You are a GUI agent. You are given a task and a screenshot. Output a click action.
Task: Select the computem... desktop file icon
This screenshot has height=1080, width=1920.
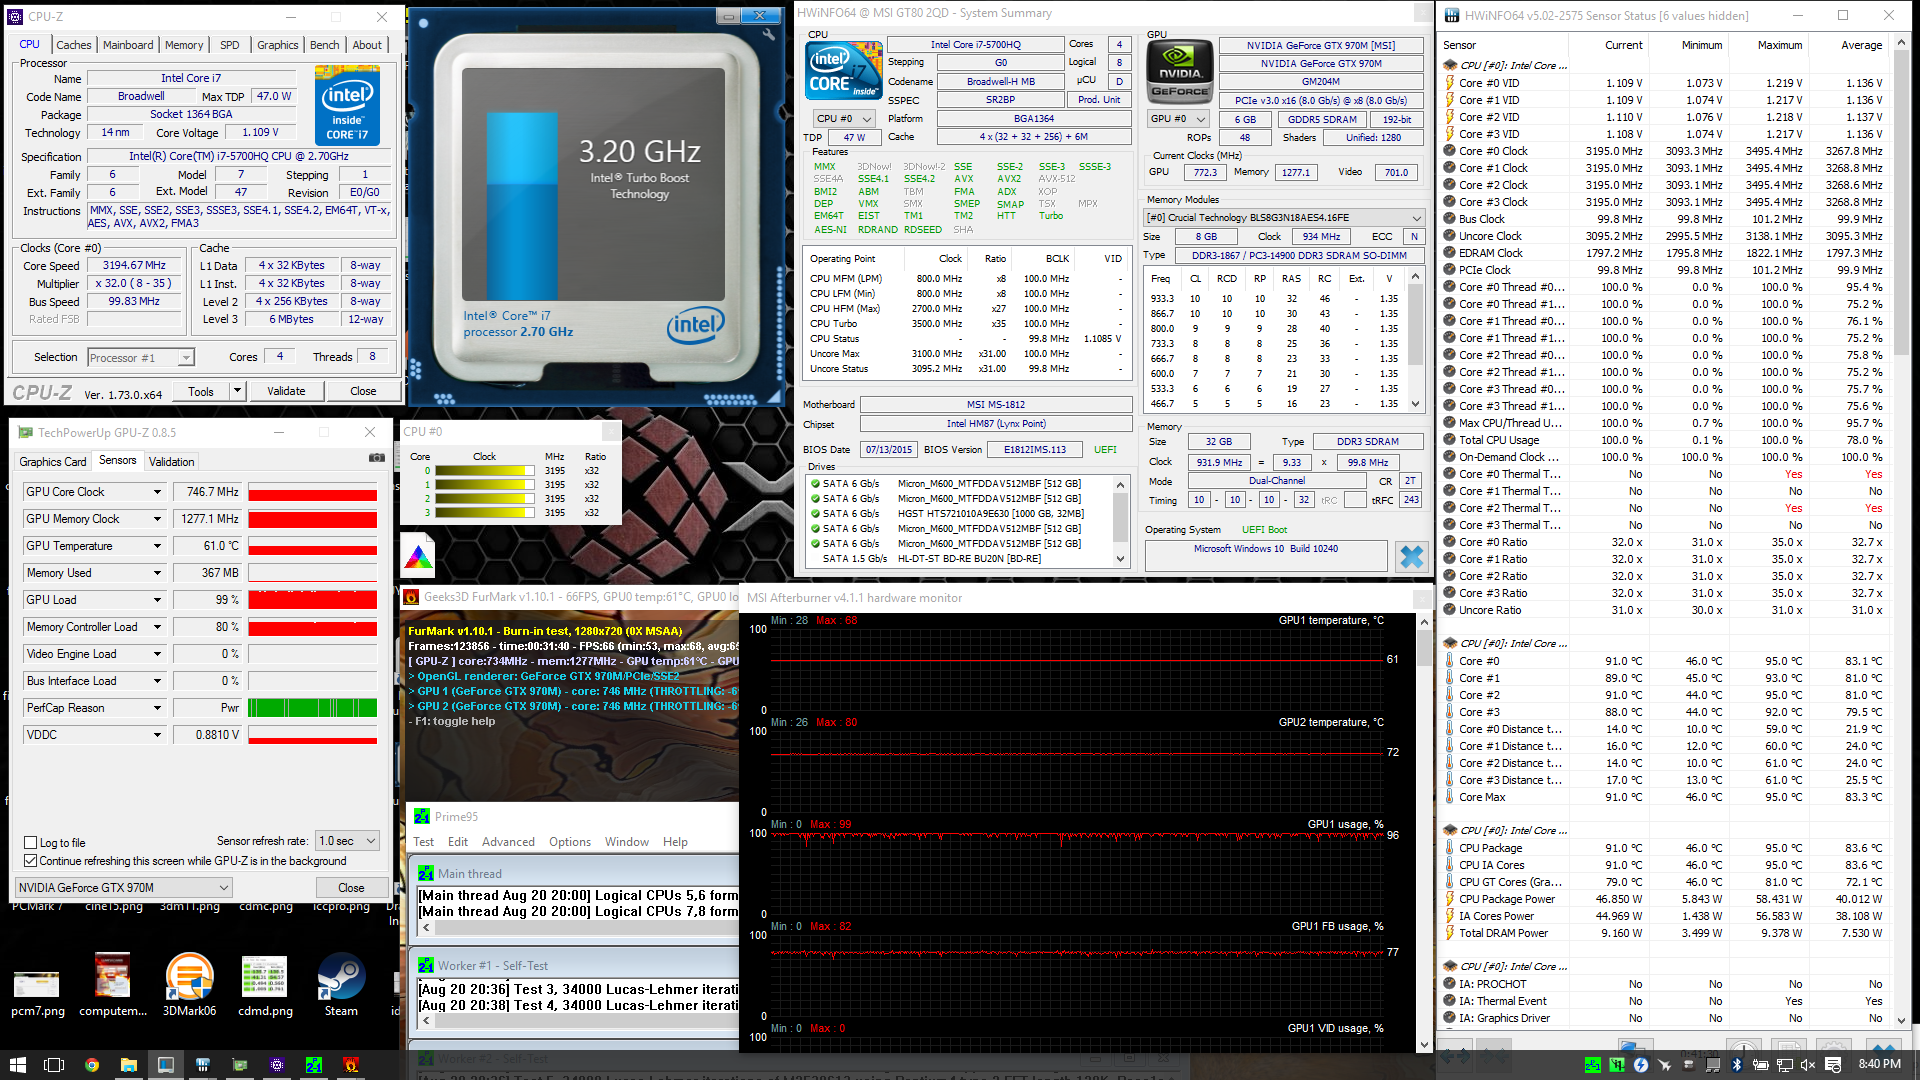coord(113,985)
